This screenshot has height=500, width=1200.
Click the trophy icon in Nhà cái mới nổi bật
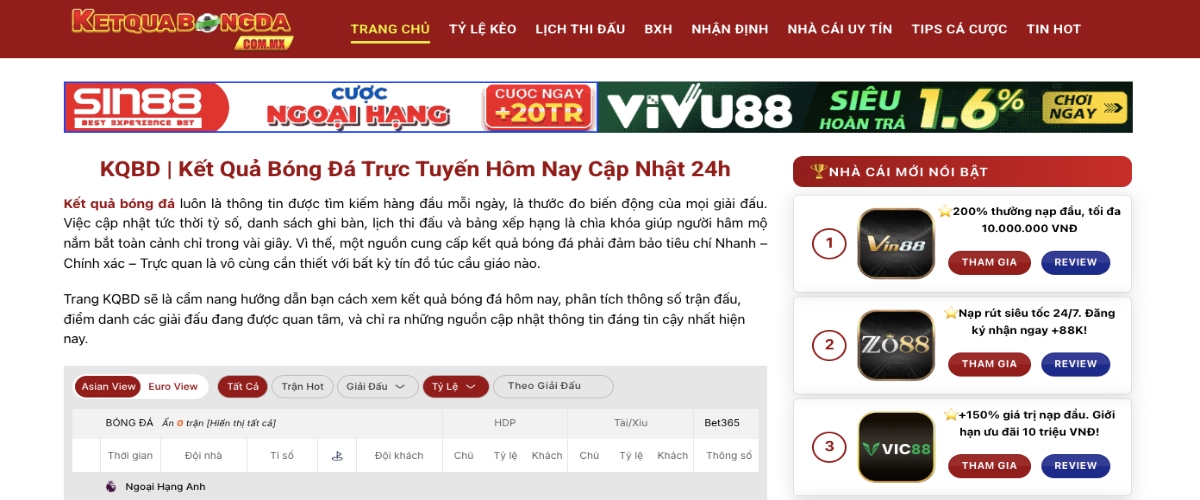click(x=818, y=172)
